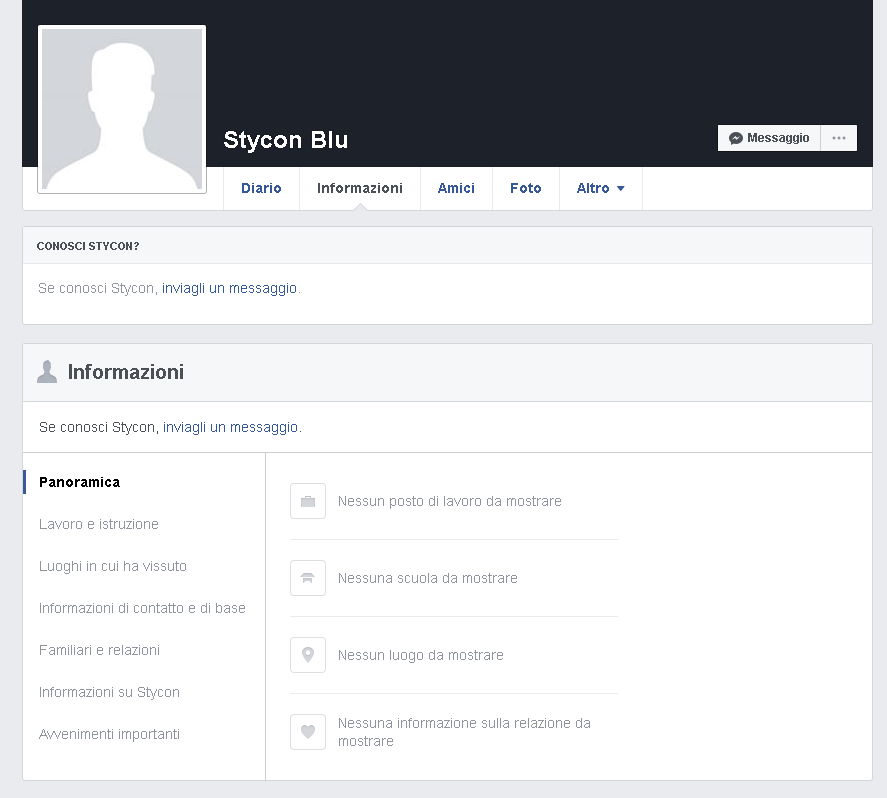The width and height of the screenshot is (887, 798).
Task: Click the Stycon Blu profile name
Action: 286,140
